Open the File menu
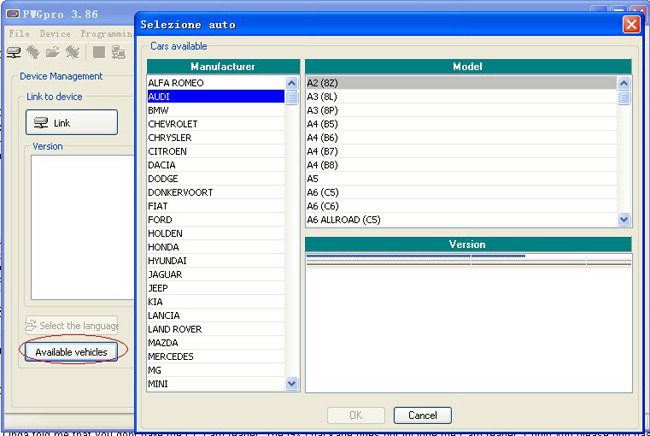The height and width of the screenshot is (436, 650). [19, 34]
